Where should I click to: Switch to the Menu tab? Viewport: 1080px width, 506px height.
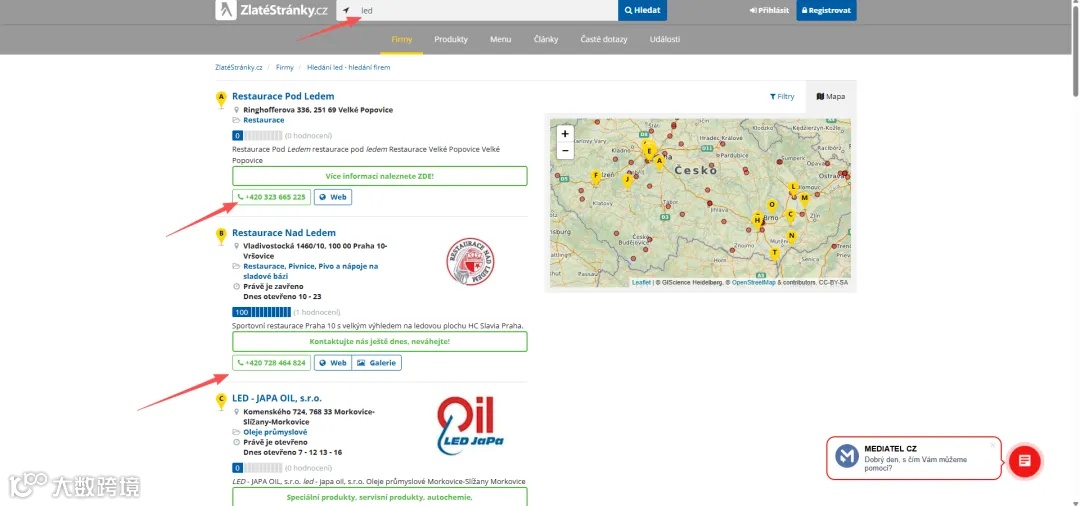click(x=501, y=39)
